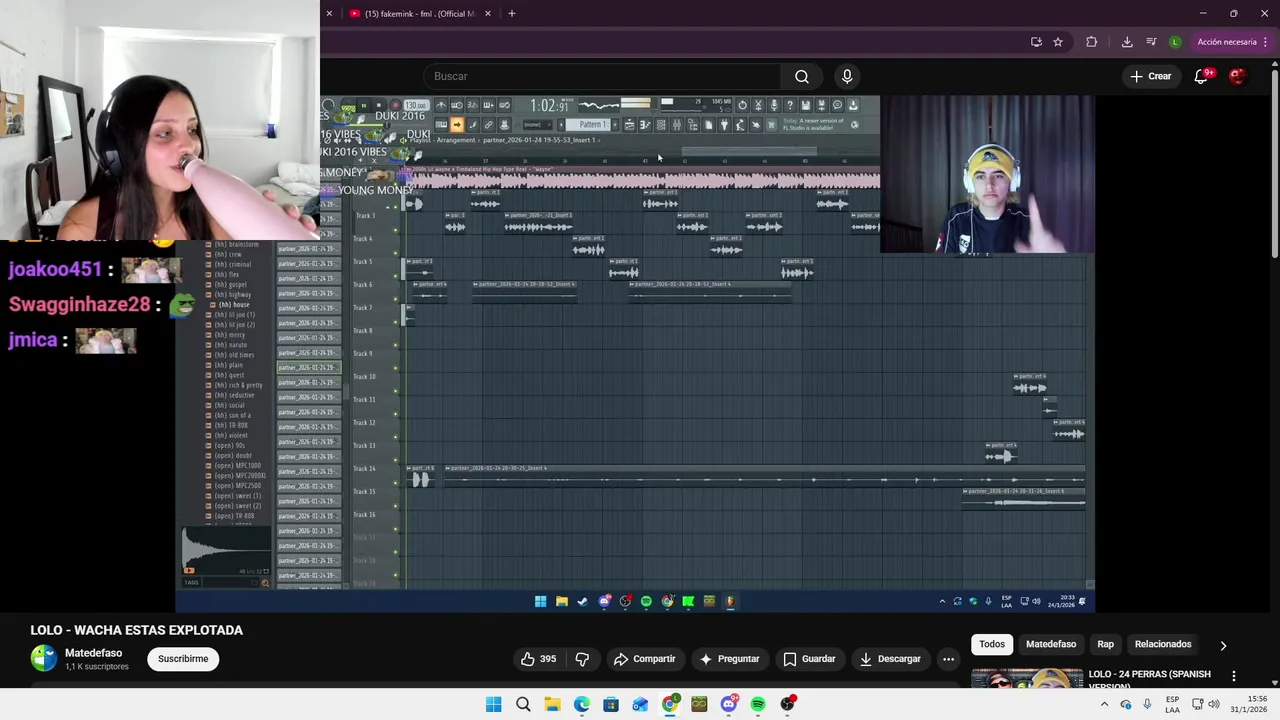Open the FL Studio playlist view icon

[x=630, y=124]
